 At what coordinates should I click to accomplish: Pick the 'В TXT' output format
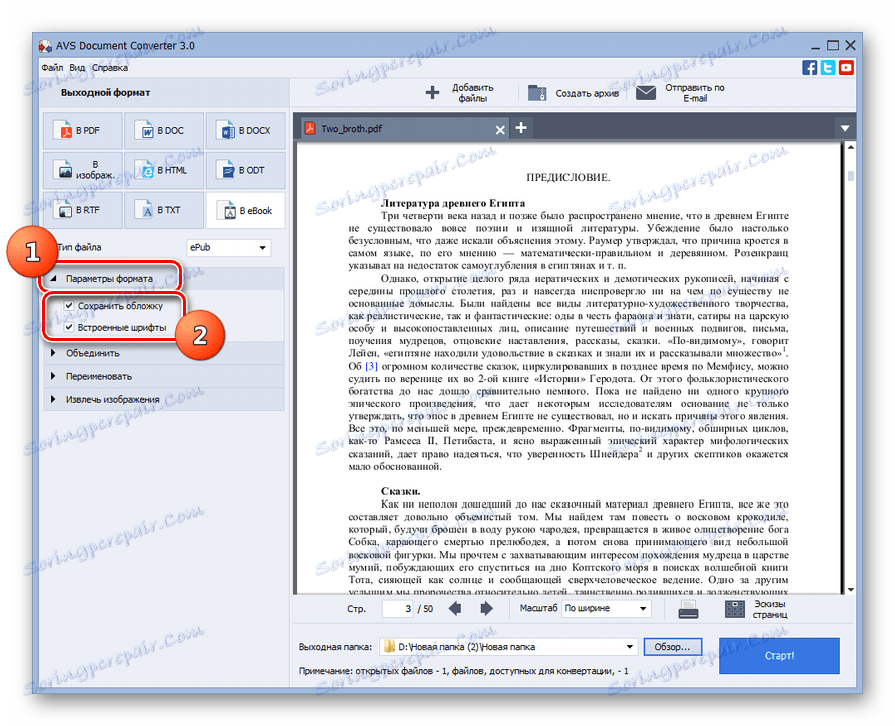coord(164,210)
